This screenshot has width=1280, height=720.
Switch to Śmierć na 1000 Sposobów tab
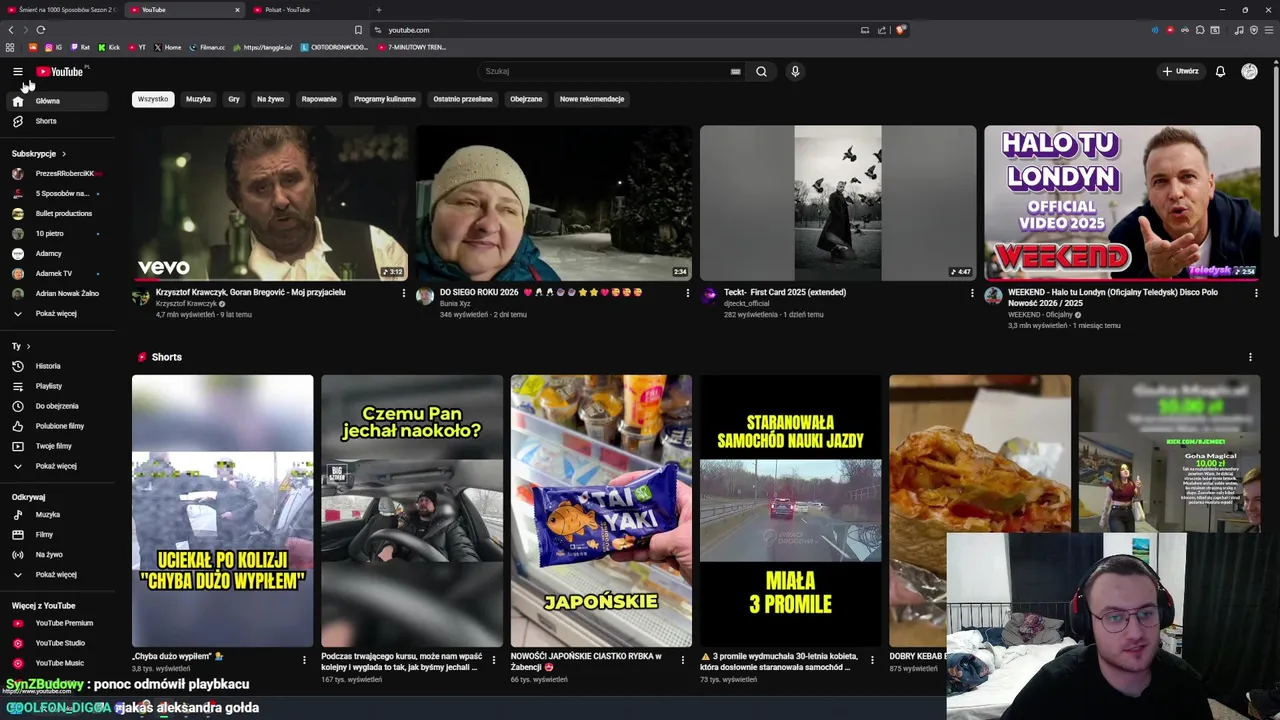[x=62, y=10]
